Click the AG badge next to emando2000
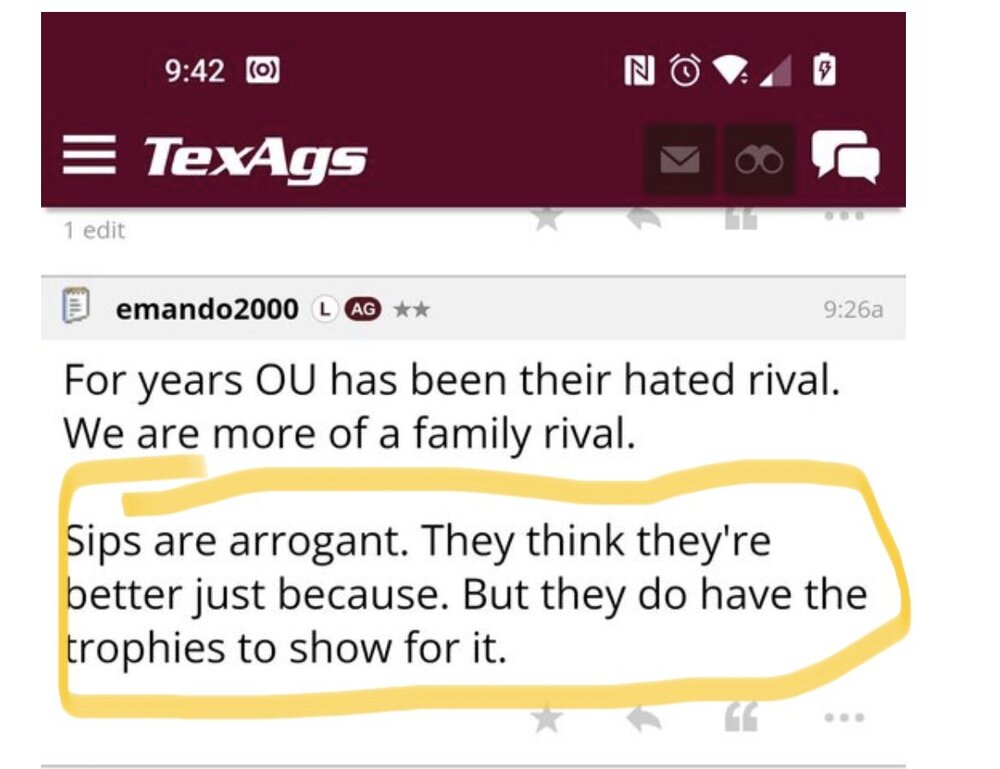This screenshot has height=769, width=1000. pos(361,309)
